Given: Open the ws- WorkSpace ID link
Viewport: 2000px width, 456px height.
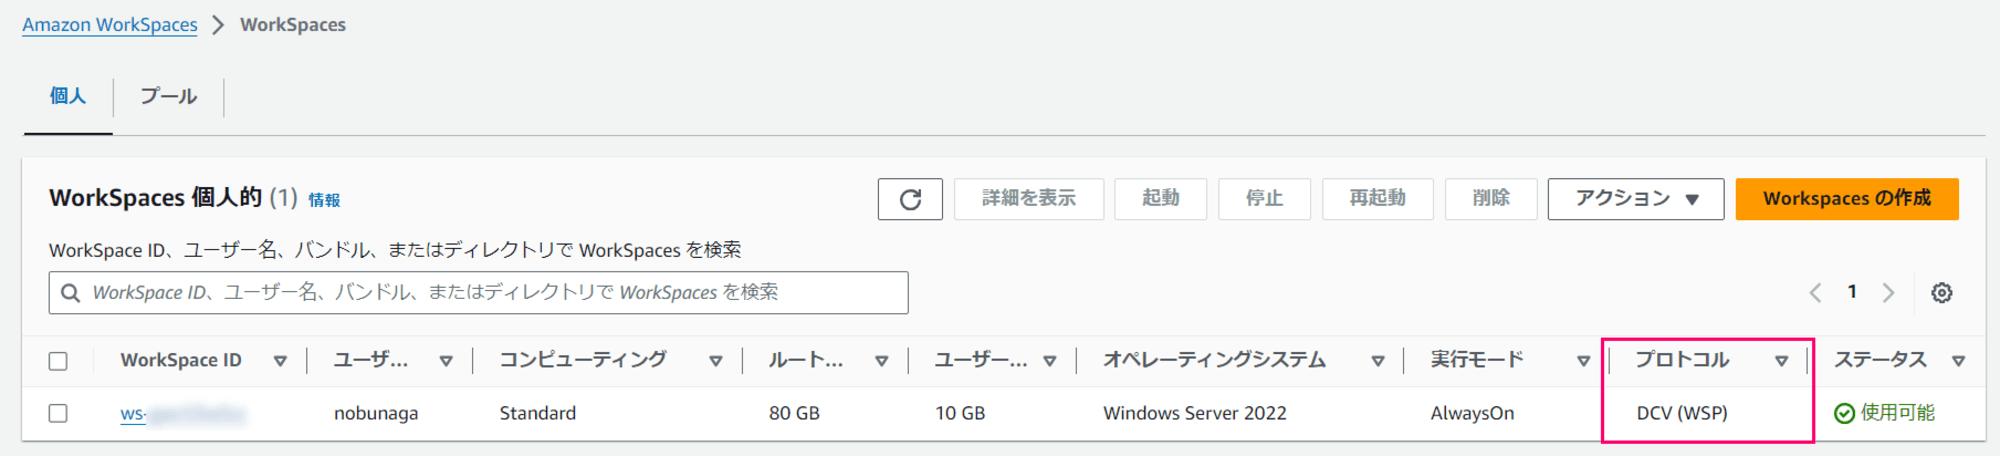Looking at the screenshot, I should coord(182,414).
